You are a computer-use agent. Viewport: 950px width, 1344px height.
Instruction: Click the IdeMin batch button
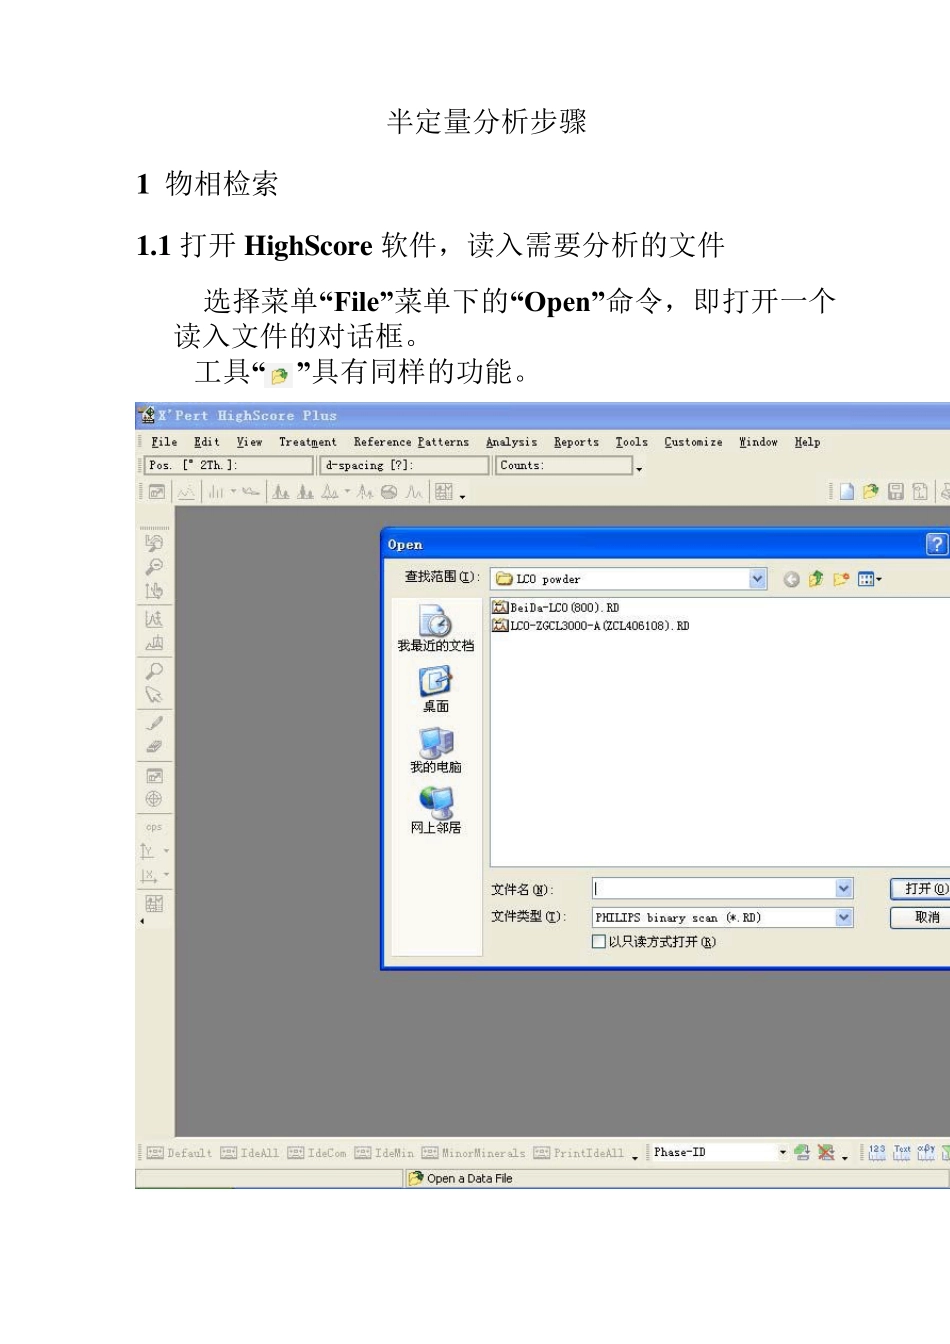pyautogui.click(x=383, y=1153)
